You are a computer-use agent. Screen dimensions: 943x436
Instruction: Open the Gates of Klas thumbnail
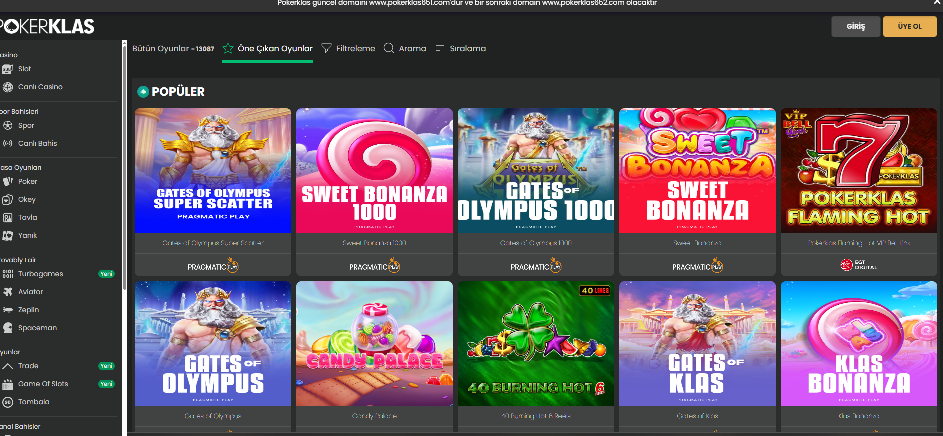point(697,343)
